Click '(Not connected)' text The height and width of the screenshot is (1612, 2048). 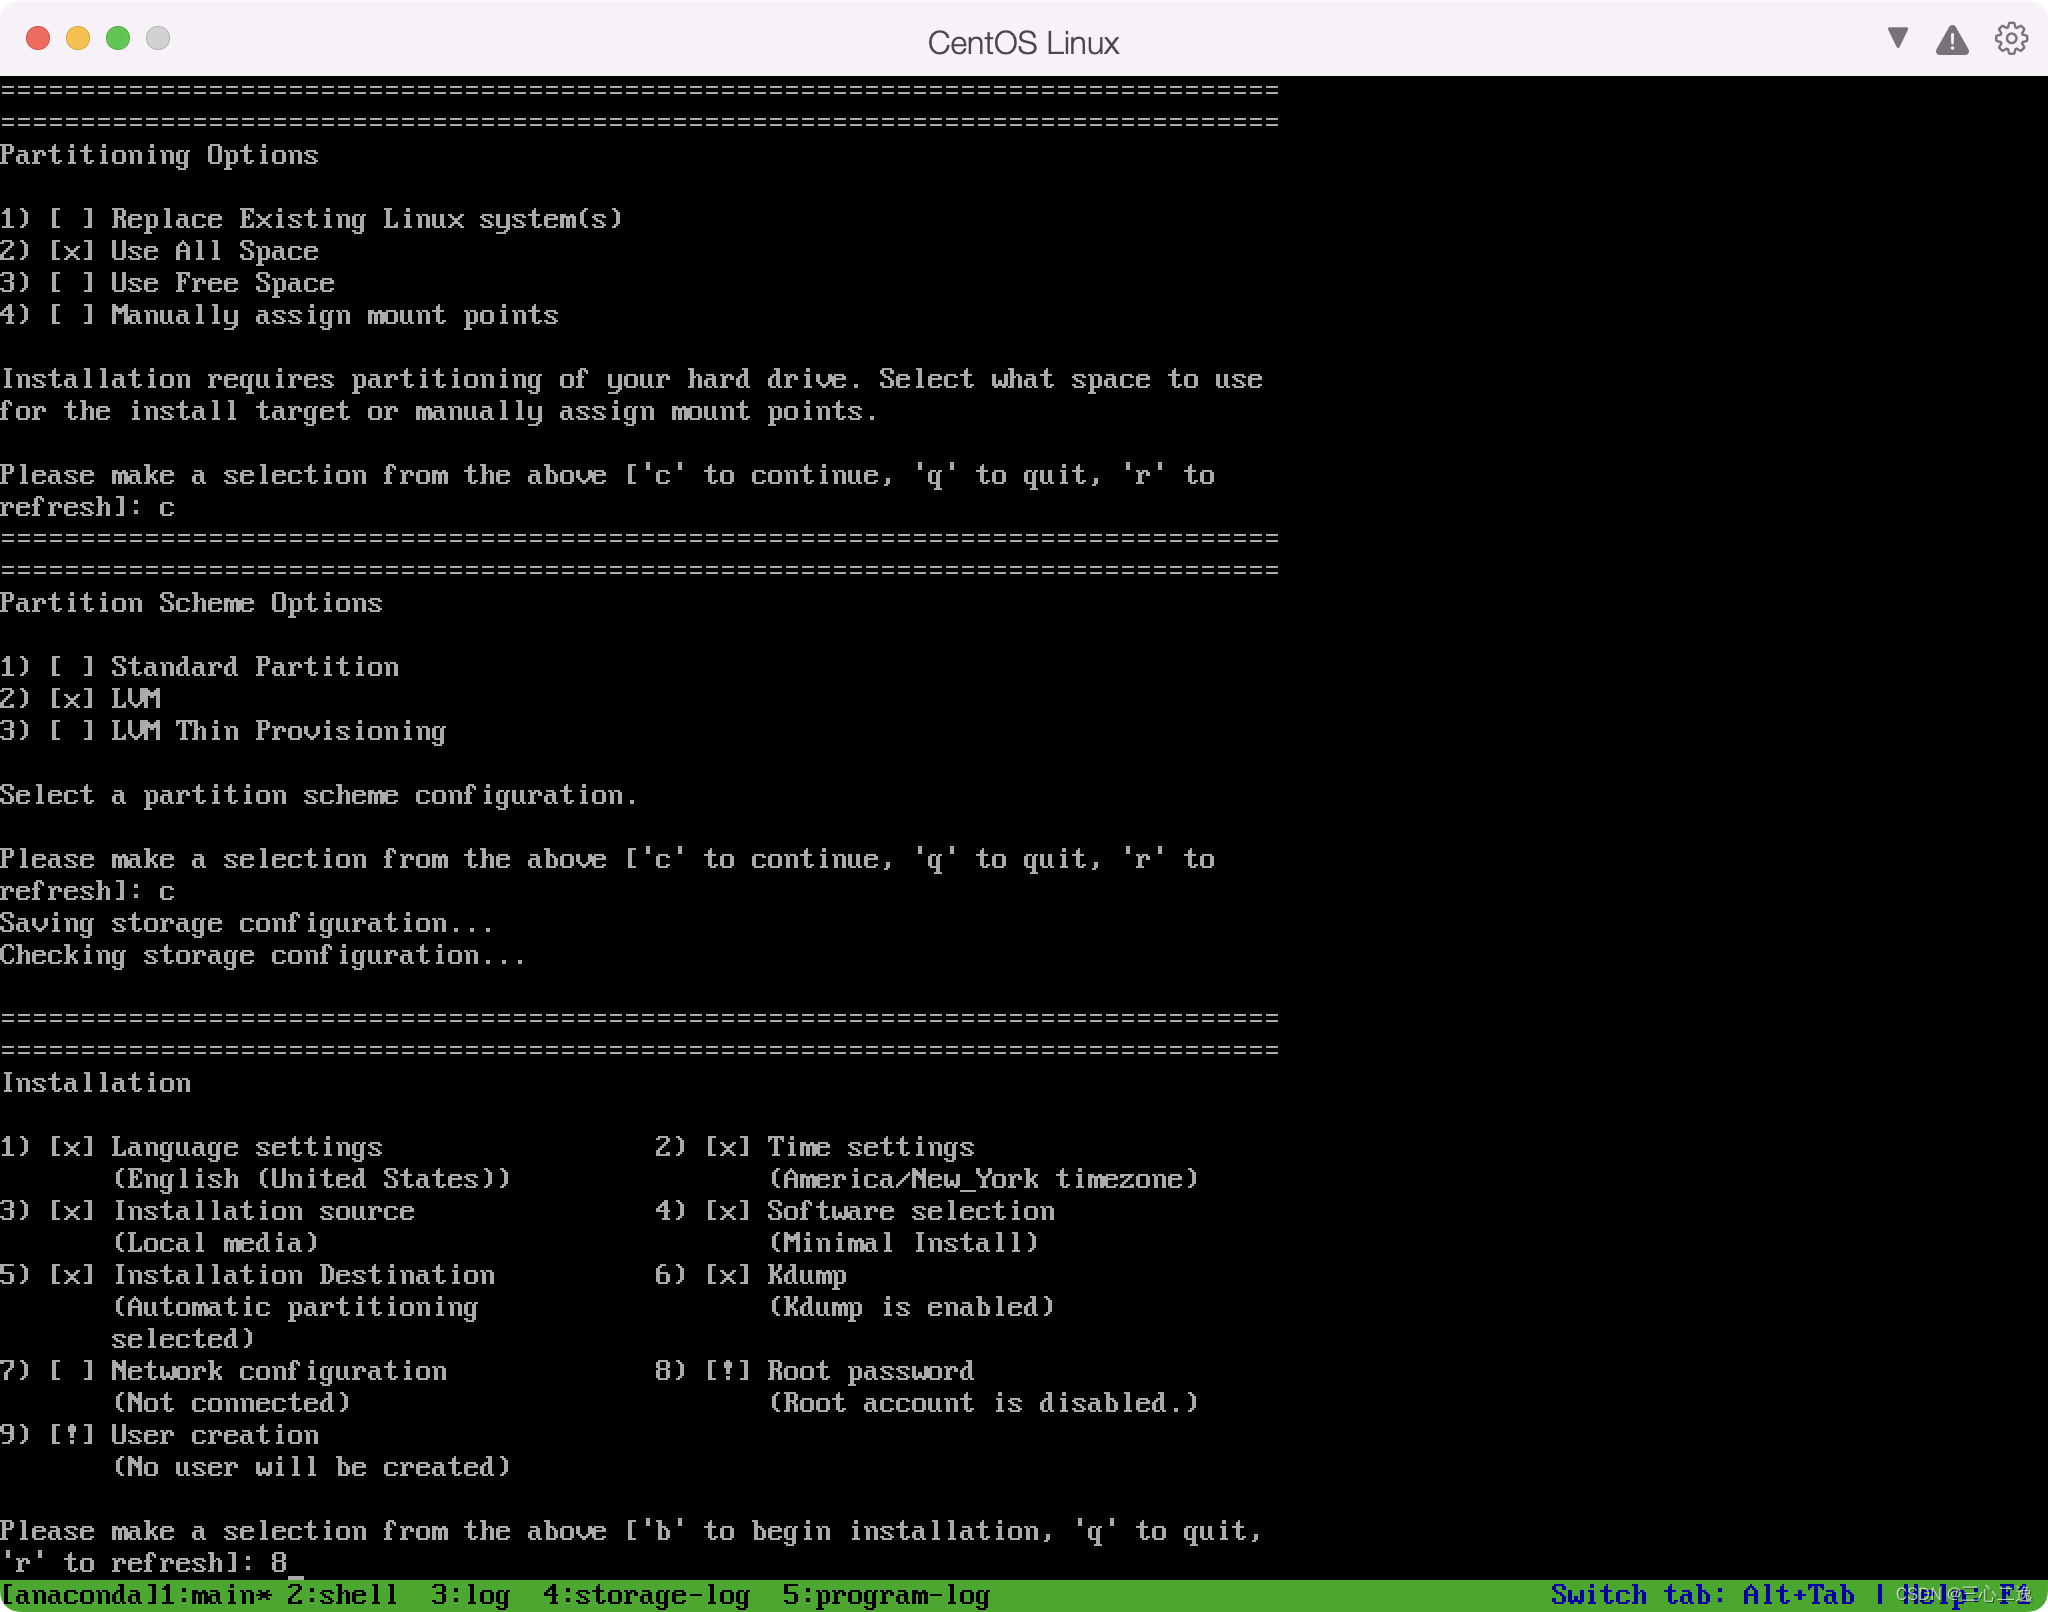pyautogui.click(x=231, y=1403)
